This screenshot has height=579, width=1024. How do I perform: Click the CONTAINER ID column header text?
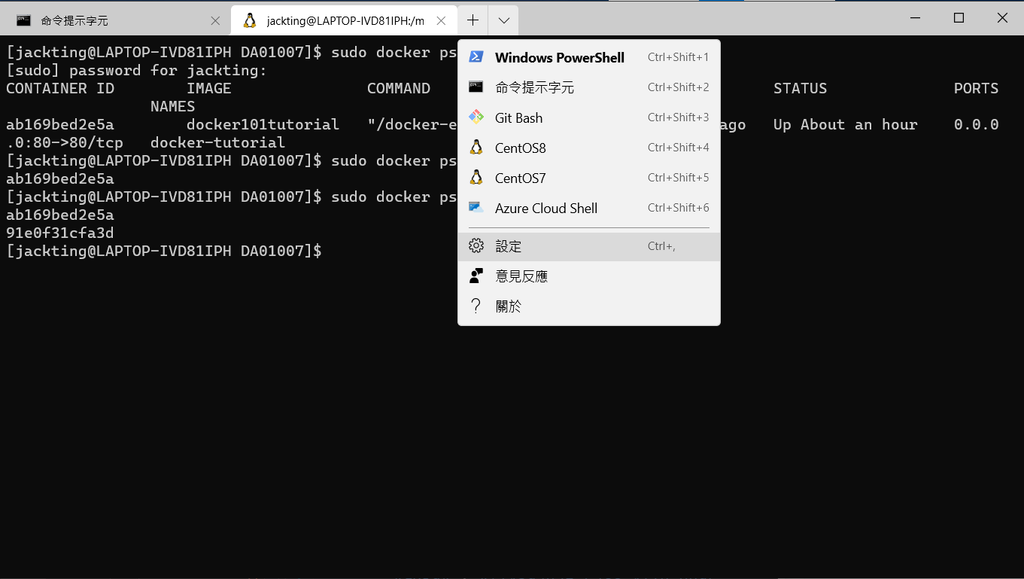click(x=60, y=88)
